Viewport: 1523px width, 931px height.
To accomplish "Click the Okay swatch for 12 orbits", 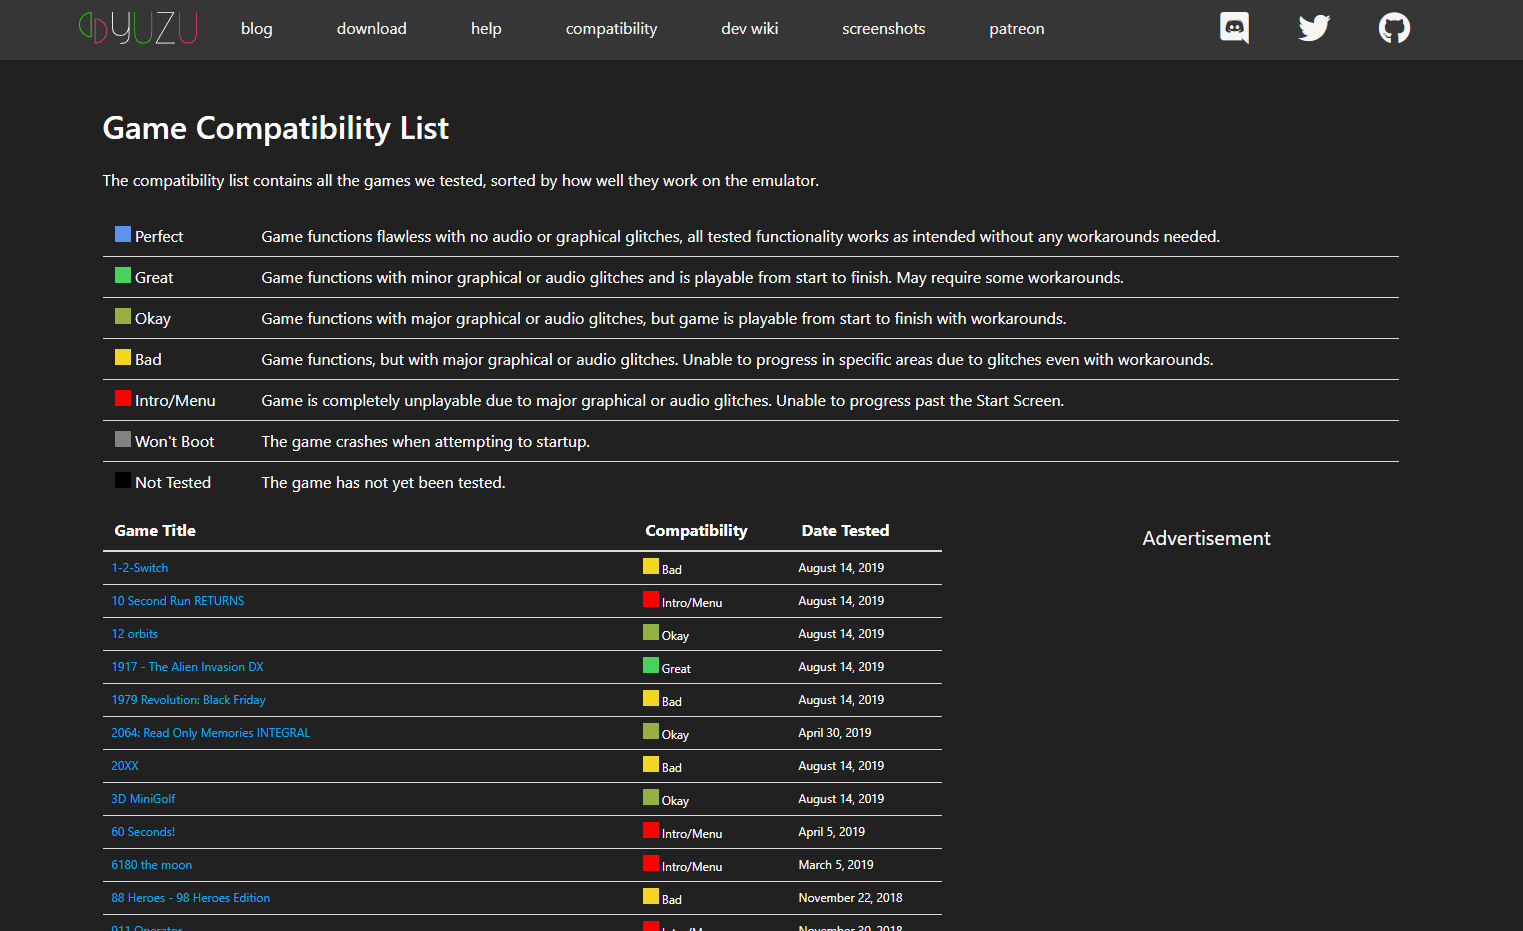I will tap(651, 632).
